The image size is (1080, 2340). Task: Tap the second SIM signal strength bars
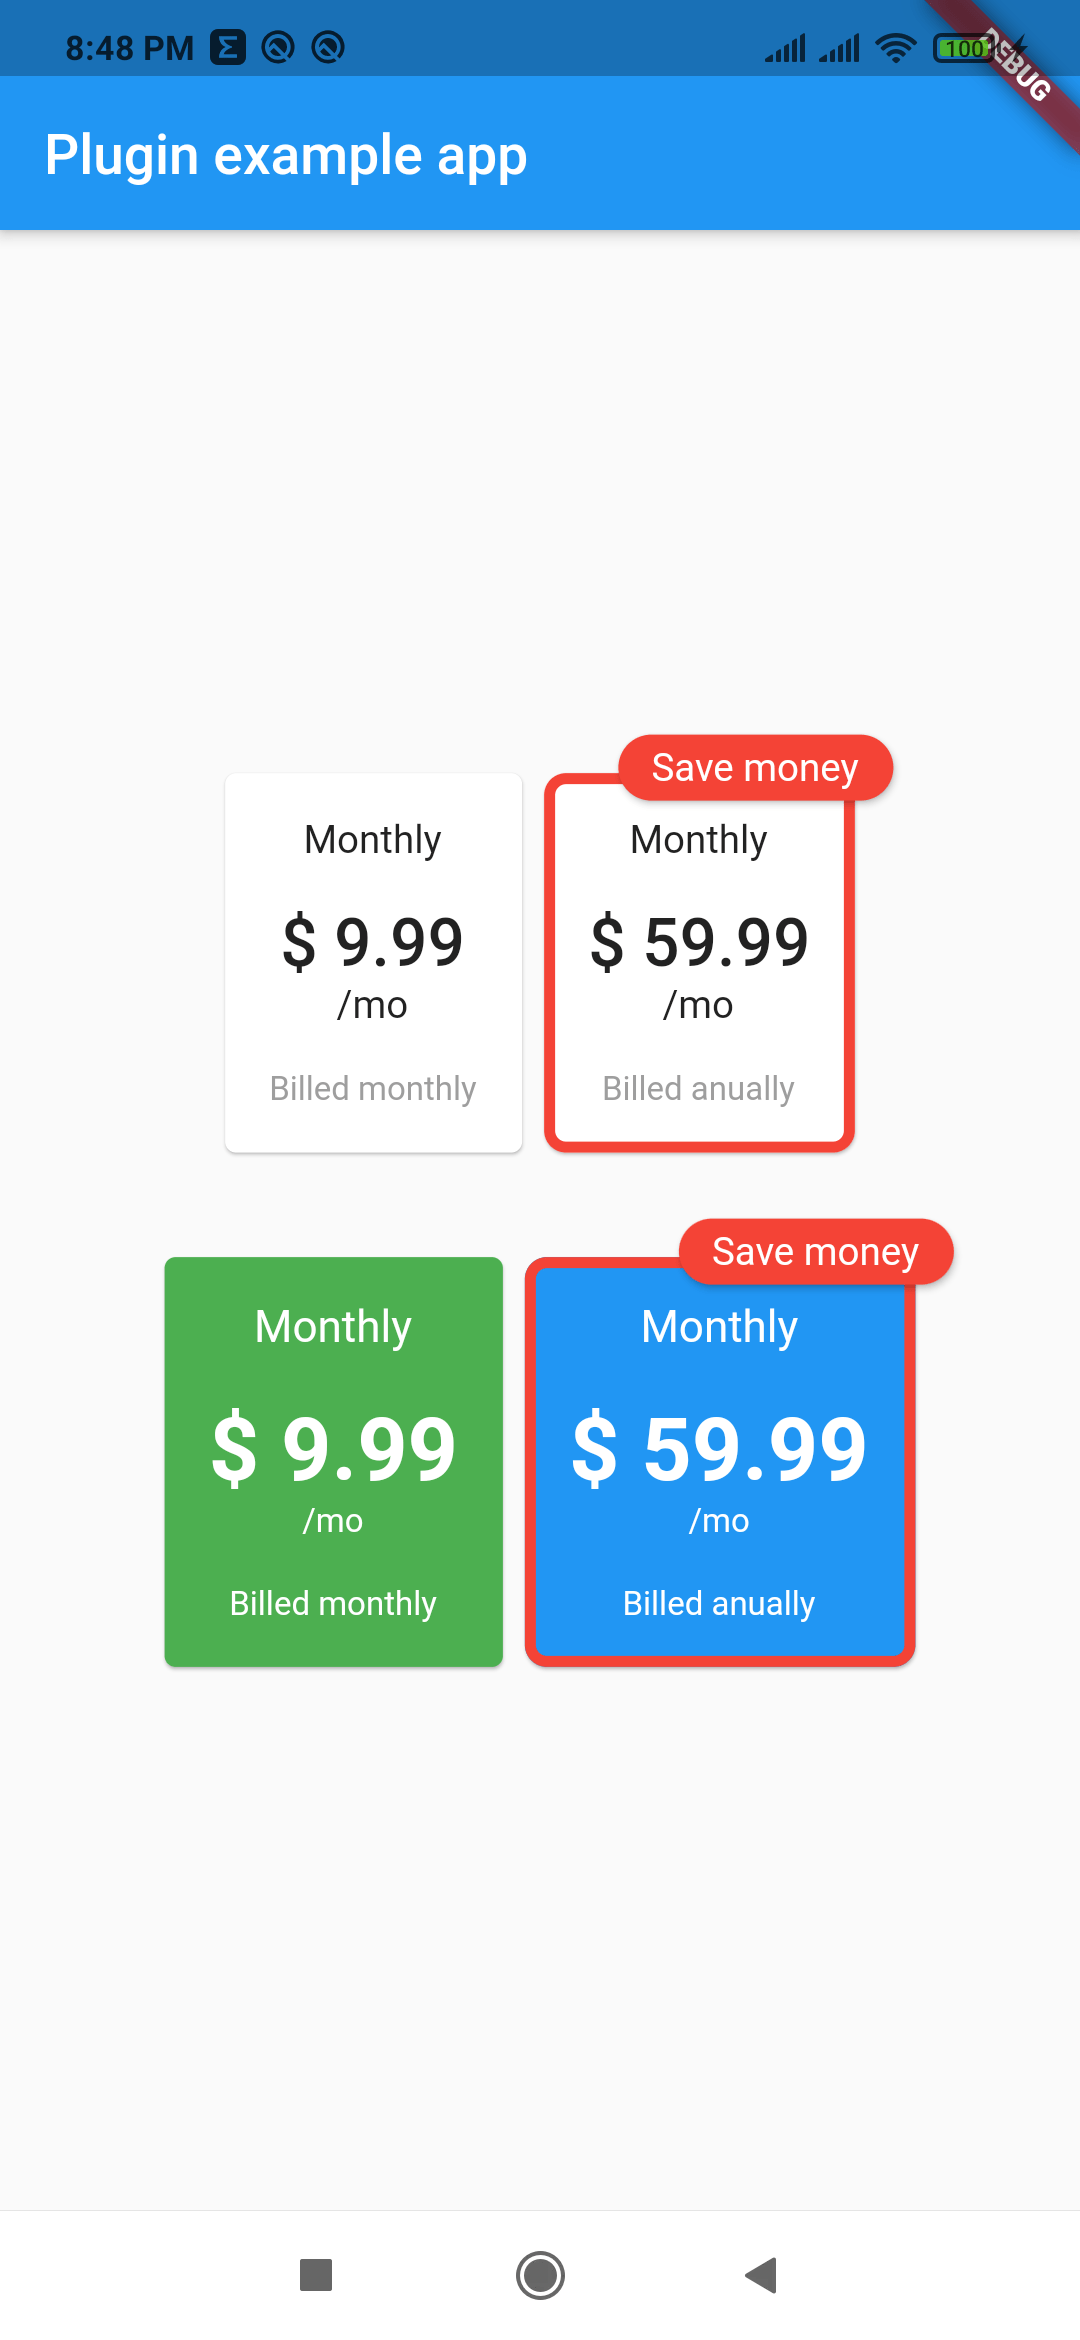(841, 47)
